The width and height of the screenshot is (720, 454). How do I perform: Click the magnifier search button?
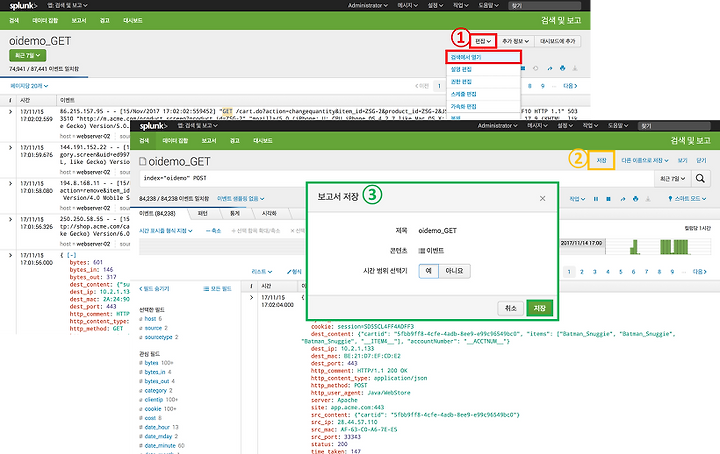(x=700, y=178)
